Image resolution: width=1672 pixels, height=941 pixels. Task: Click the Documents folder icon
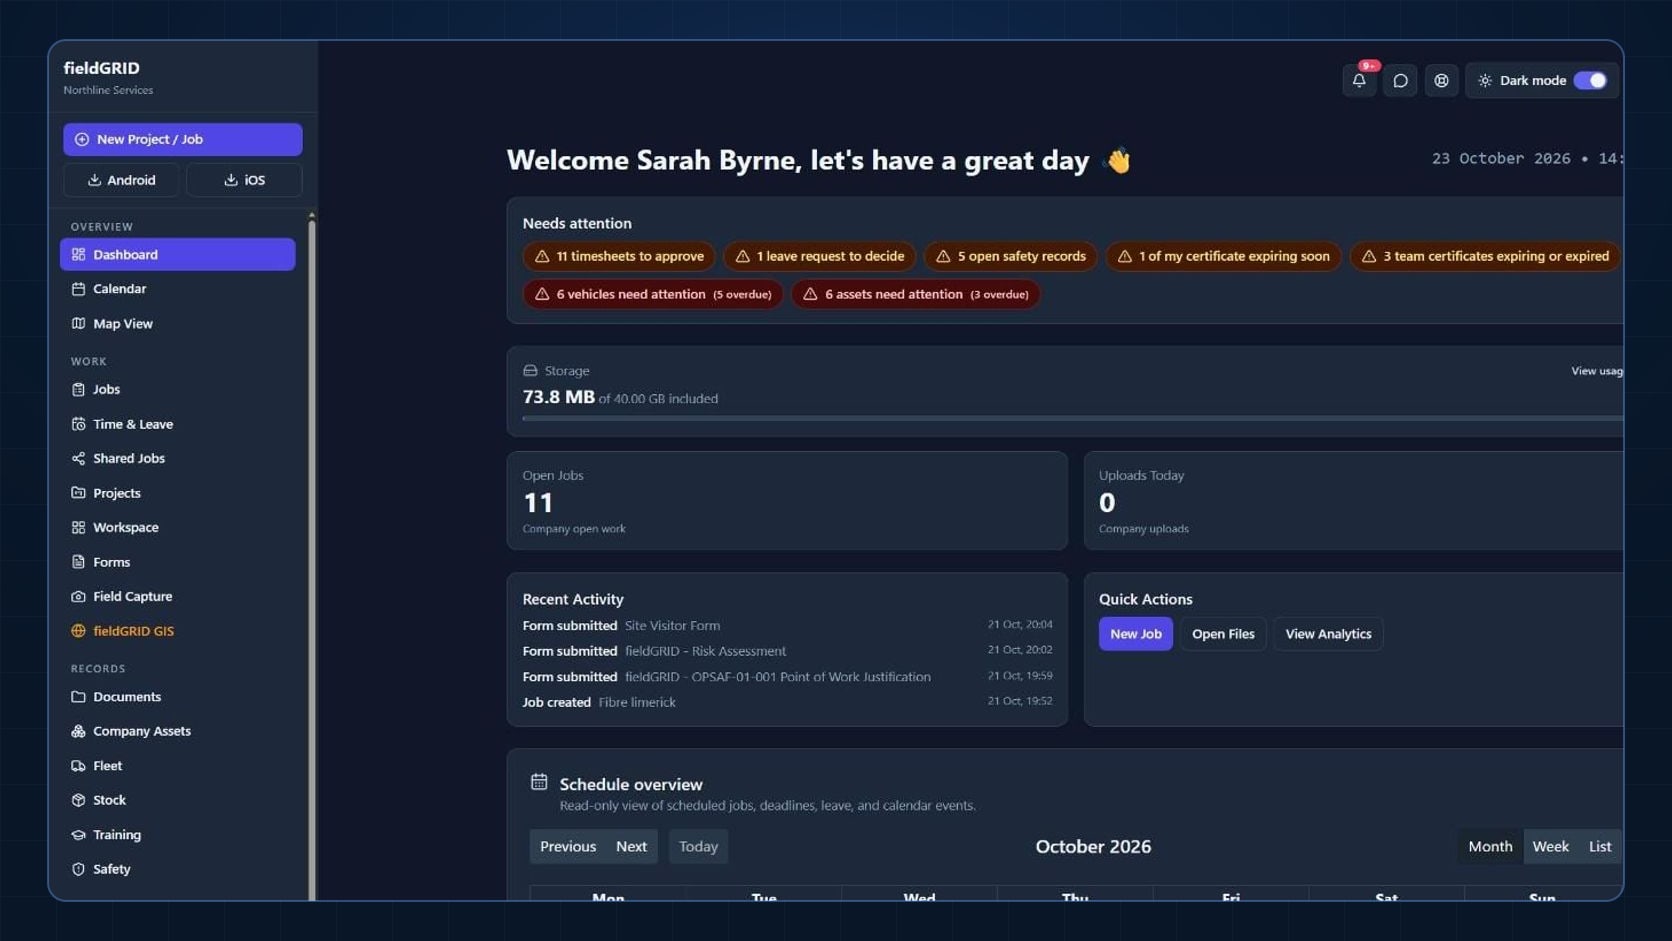[78, 697]
